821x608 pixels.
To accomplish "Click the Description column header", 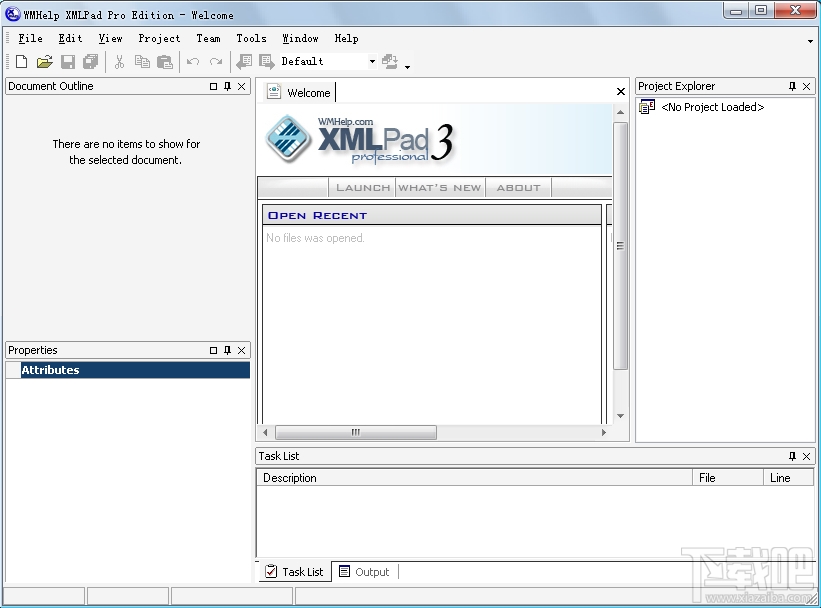I will 474,478.
